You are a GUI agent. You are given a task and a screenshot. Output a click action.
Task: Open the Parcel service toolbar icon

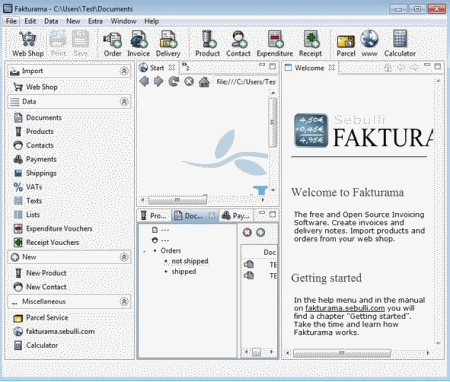click(x=346, y=45)
